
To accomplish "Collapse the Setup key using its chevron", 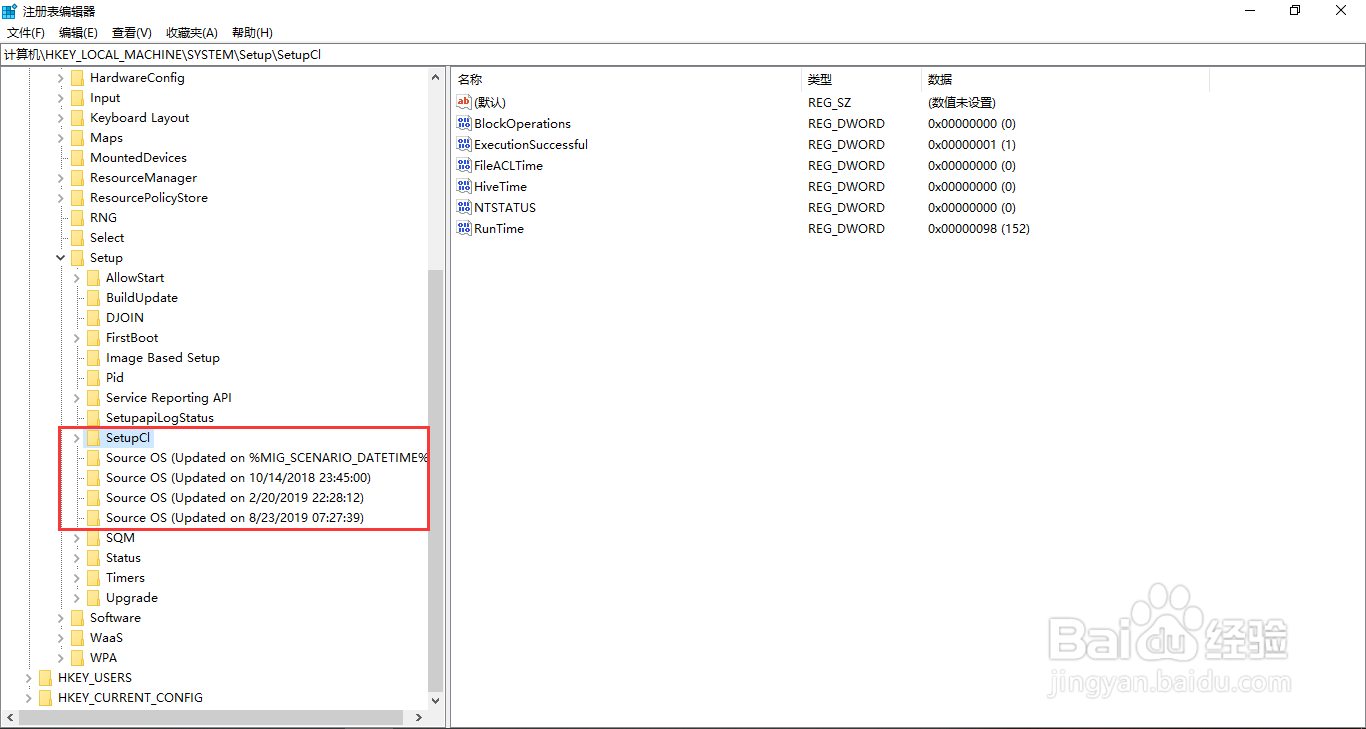I will pos(60,257).
